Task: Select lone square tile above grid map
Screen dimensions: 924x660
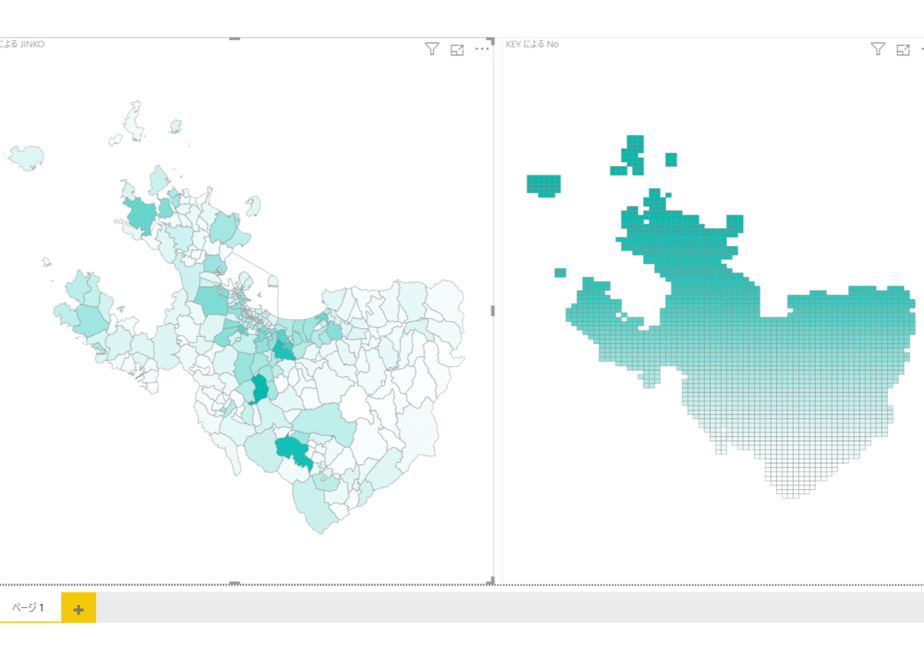Action: tap(671, 159)
